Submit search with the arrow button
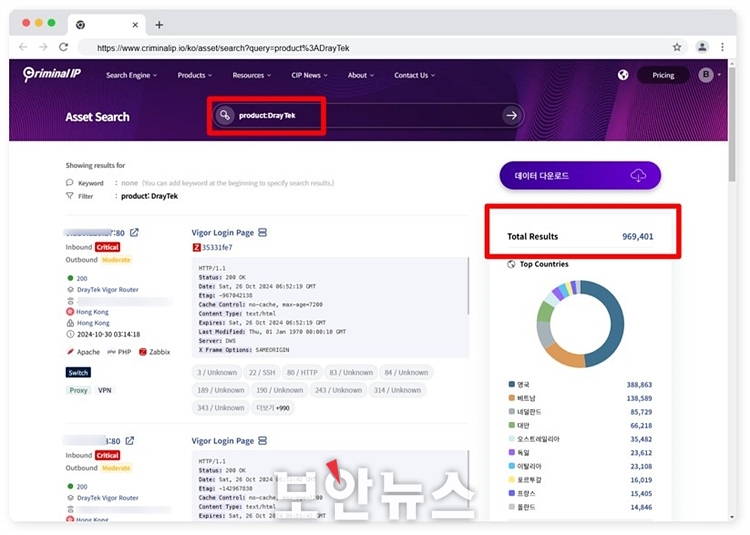The height and width of the screenshot is (535, 750). click(511, 115)
